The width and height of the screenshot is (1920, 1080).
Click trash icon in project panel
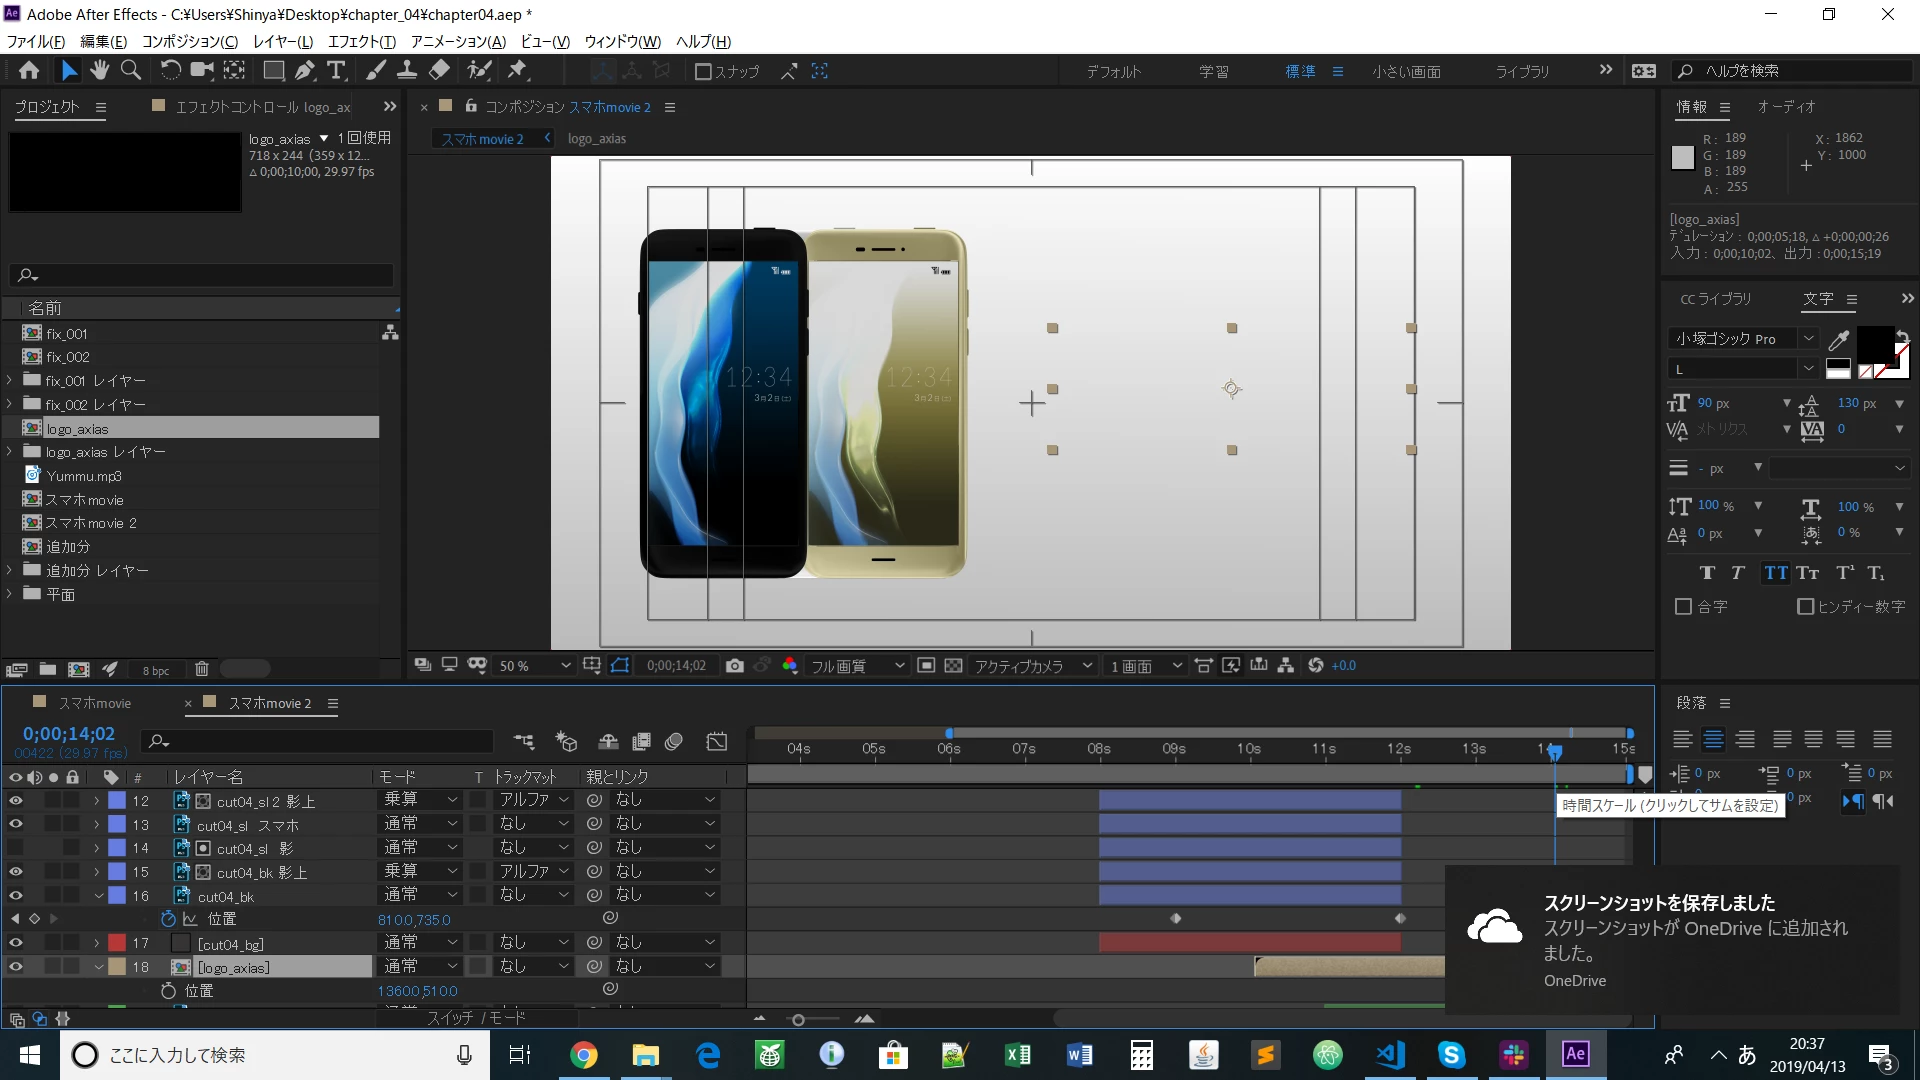click(x=201, y=669)
